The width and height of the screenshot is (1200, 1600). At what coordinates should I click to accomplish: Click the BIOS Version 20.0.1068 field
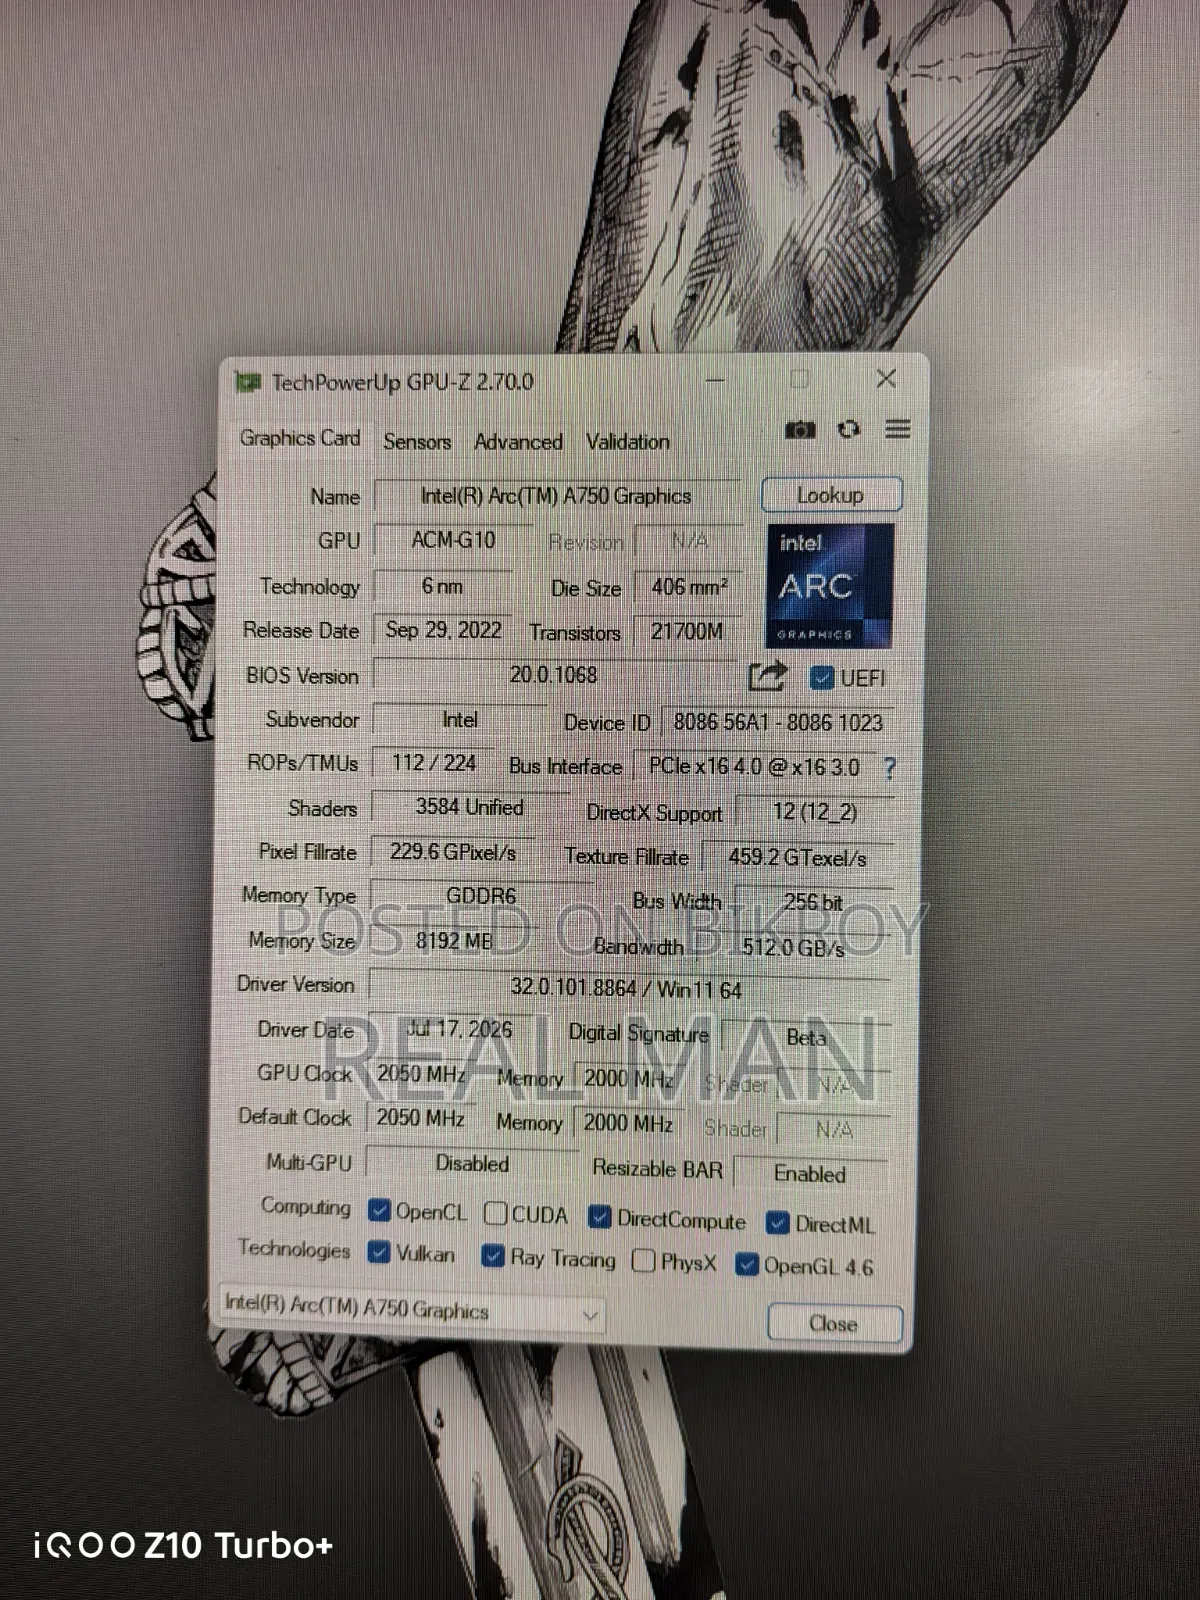(x=553, y=675)
